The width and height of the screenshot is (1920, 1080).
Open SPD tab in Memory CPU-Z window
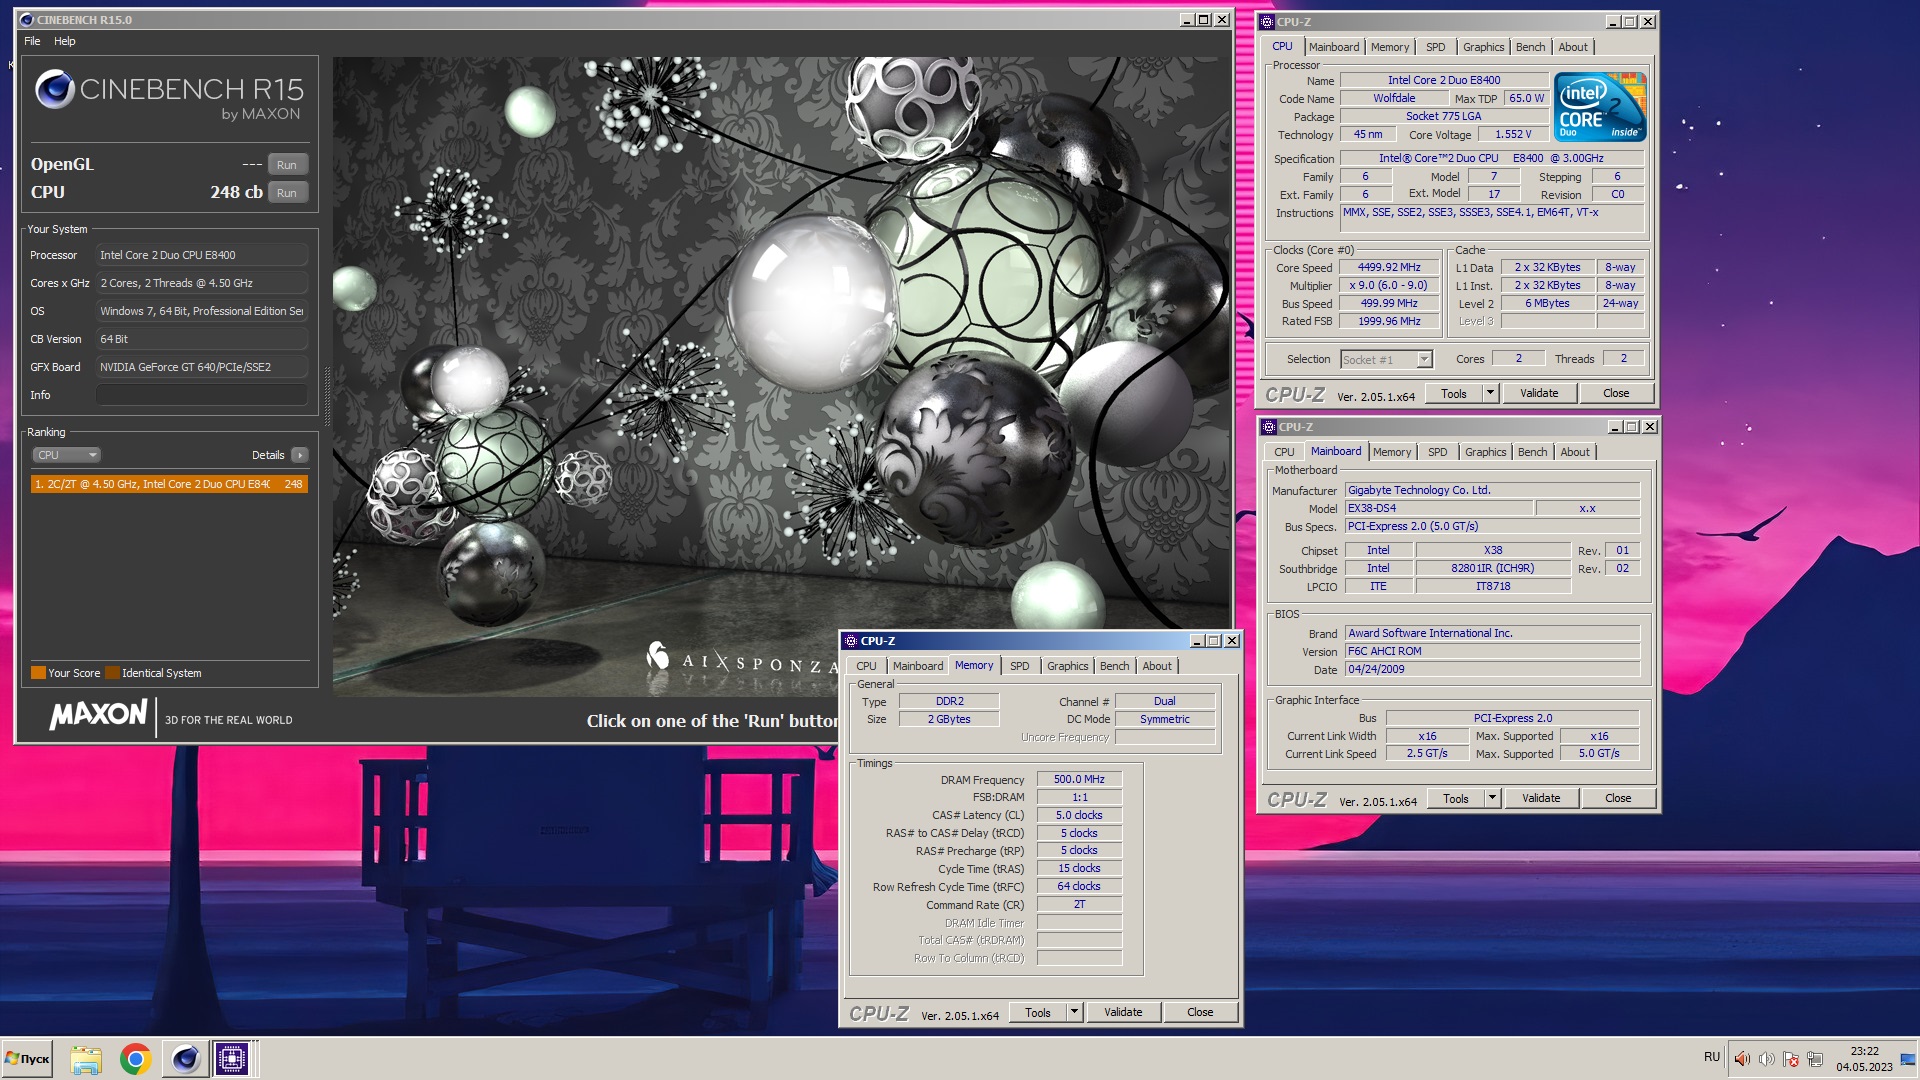1020,666
